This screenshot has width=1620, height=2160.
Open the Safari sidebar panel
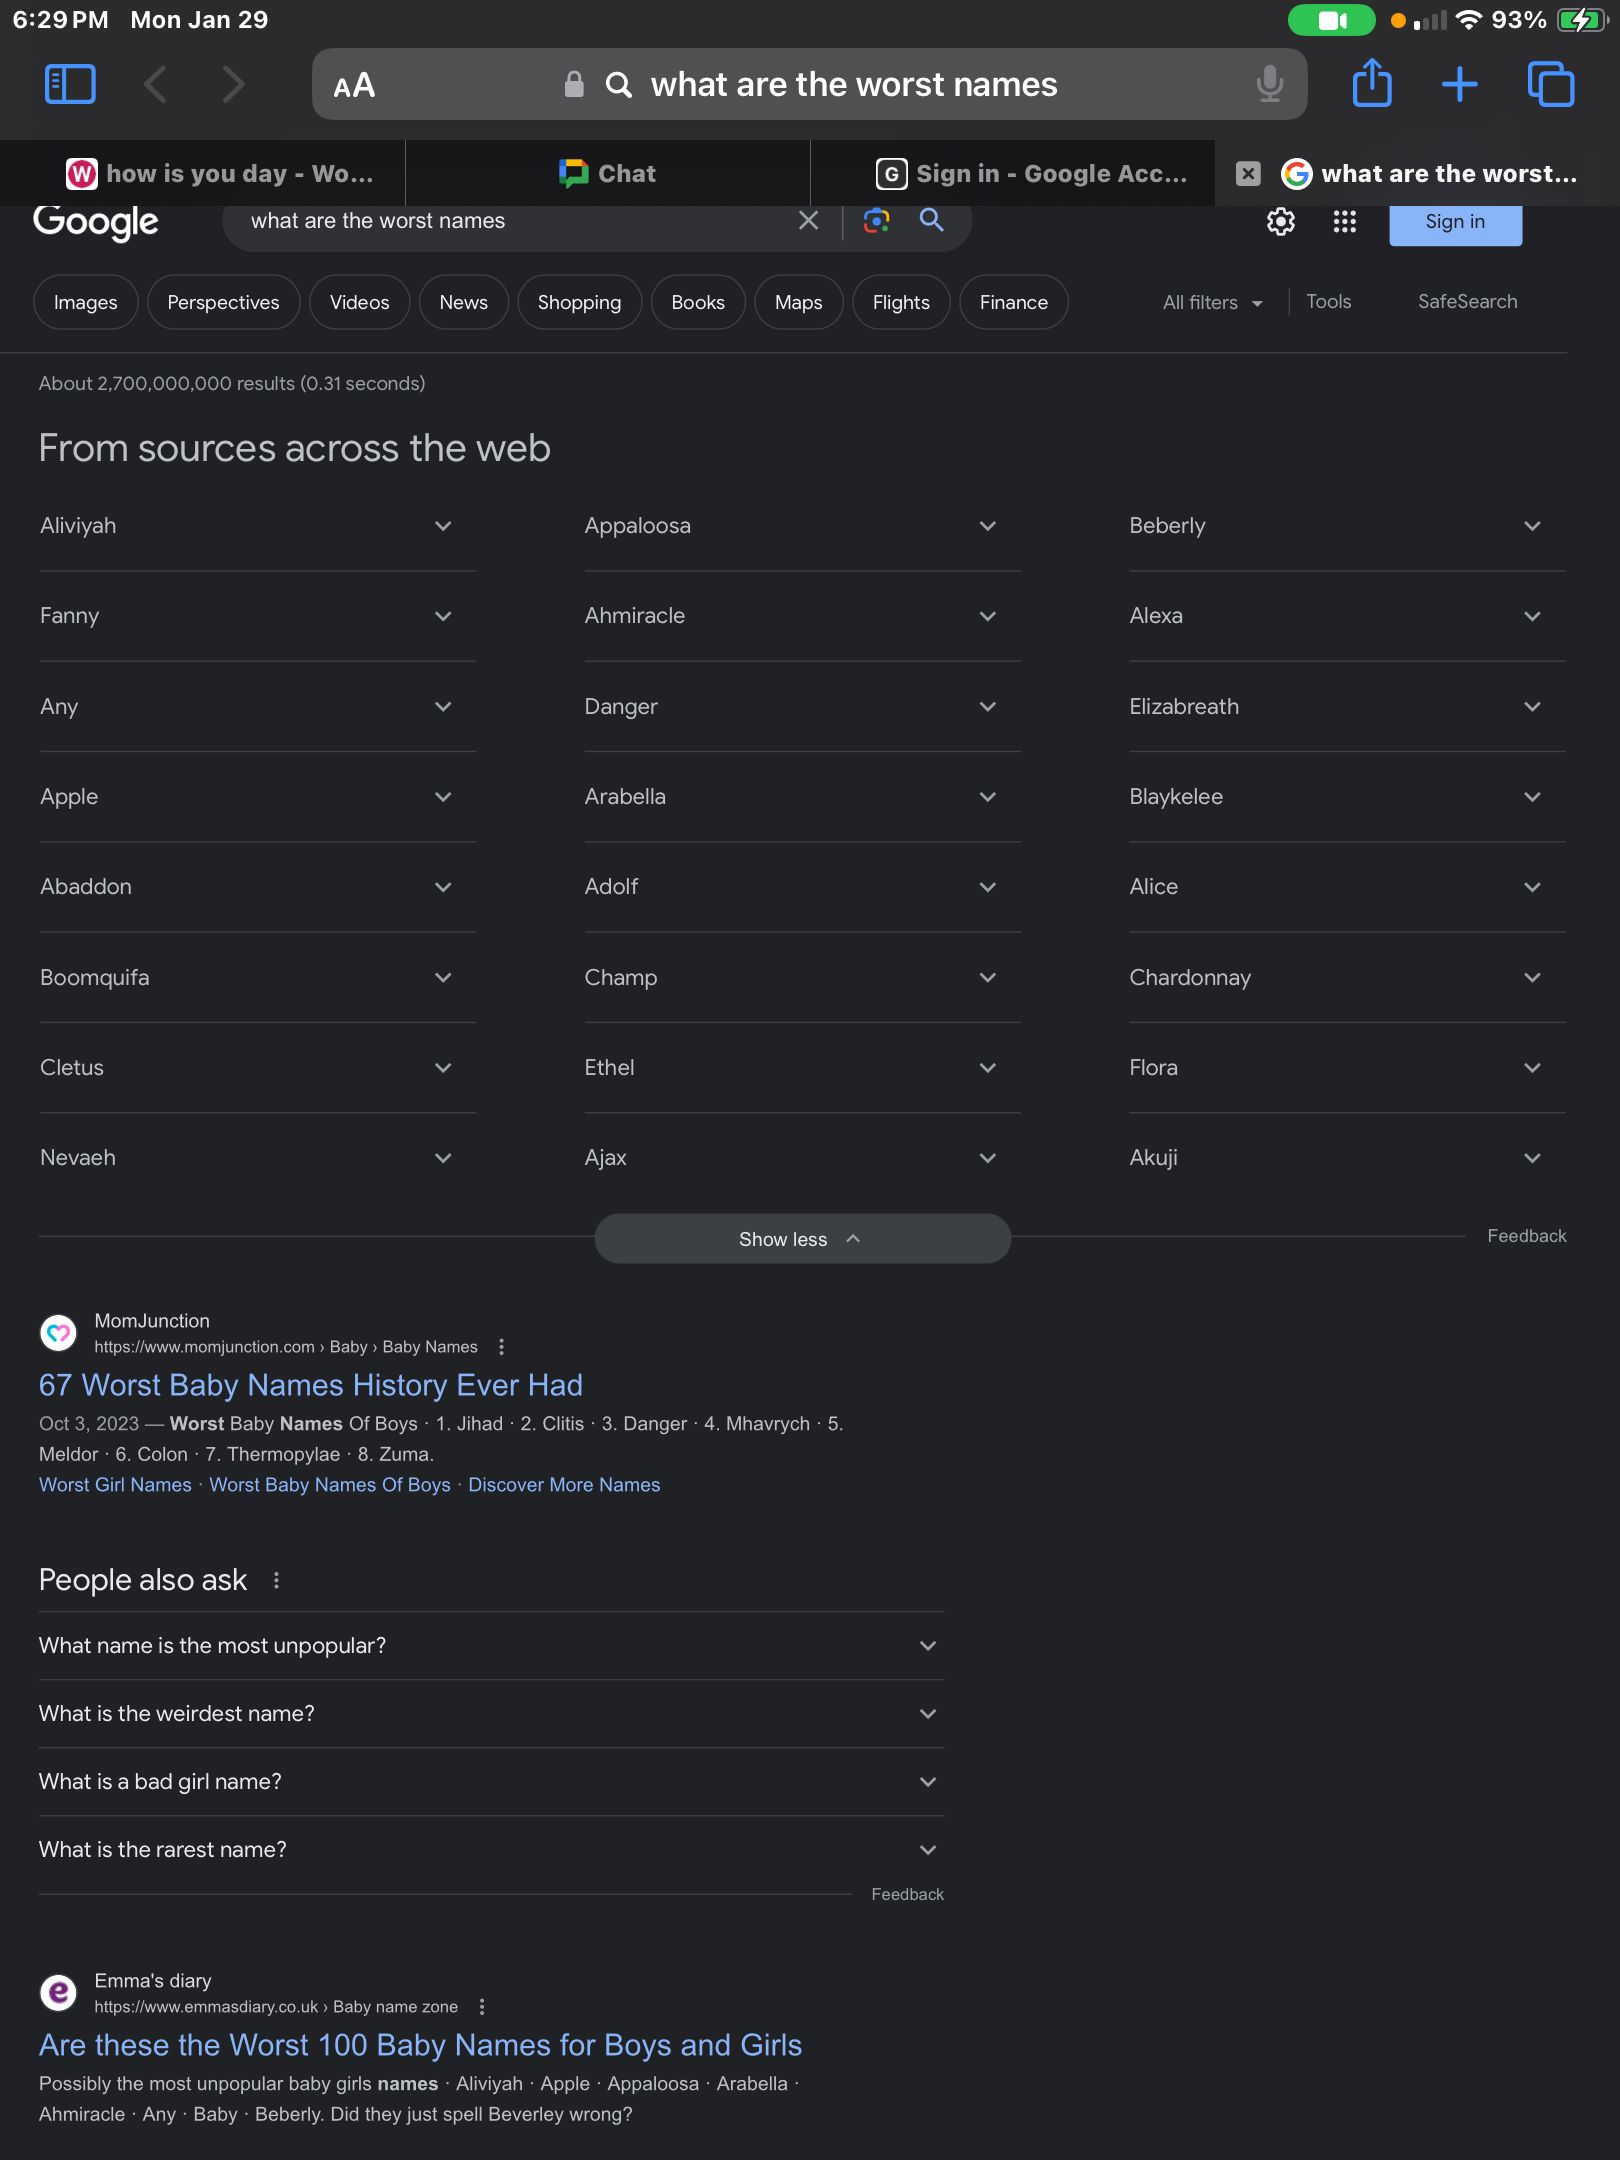pos(70,84)
